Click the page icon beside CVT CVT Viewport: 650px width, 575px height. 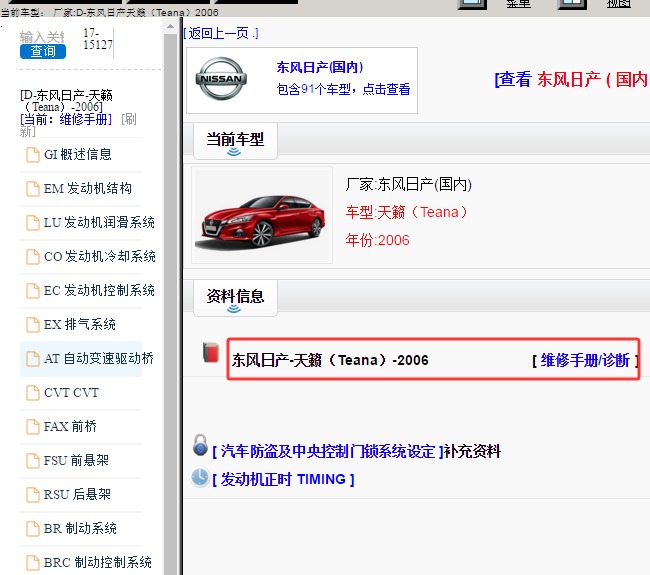(x=33, y=393)
